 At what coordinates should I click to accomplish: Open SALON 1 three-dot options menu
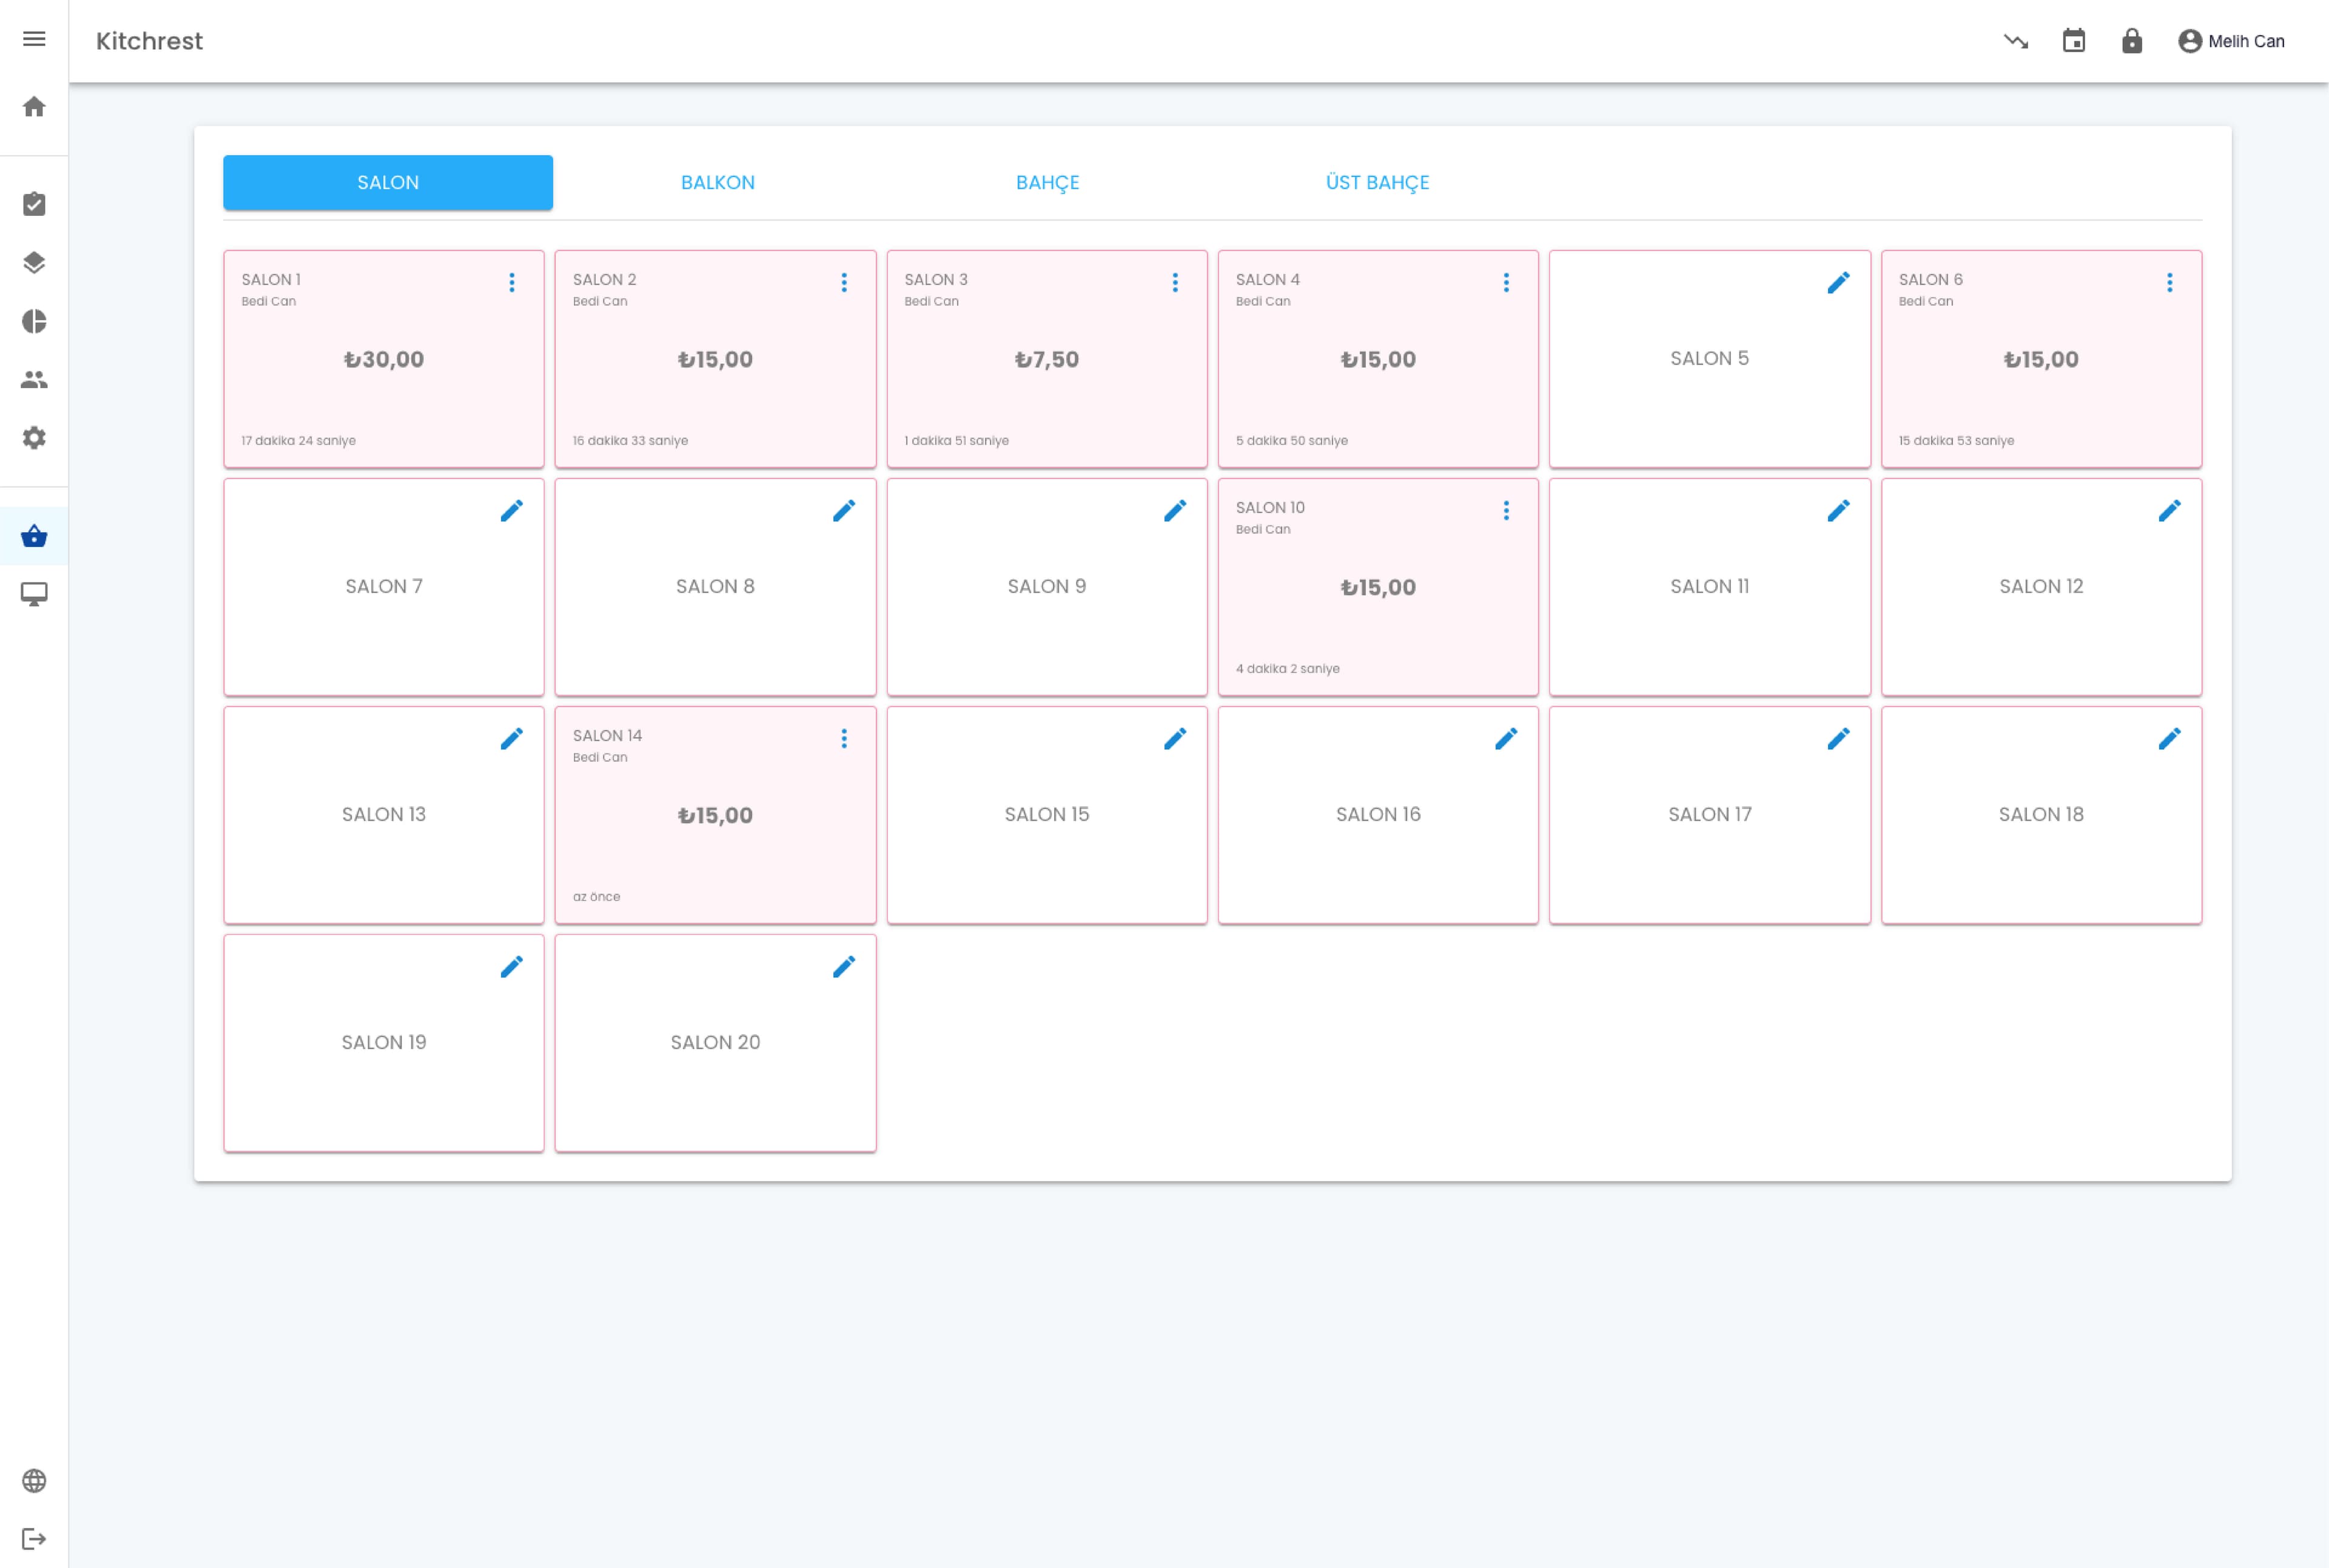click(512, 283)
